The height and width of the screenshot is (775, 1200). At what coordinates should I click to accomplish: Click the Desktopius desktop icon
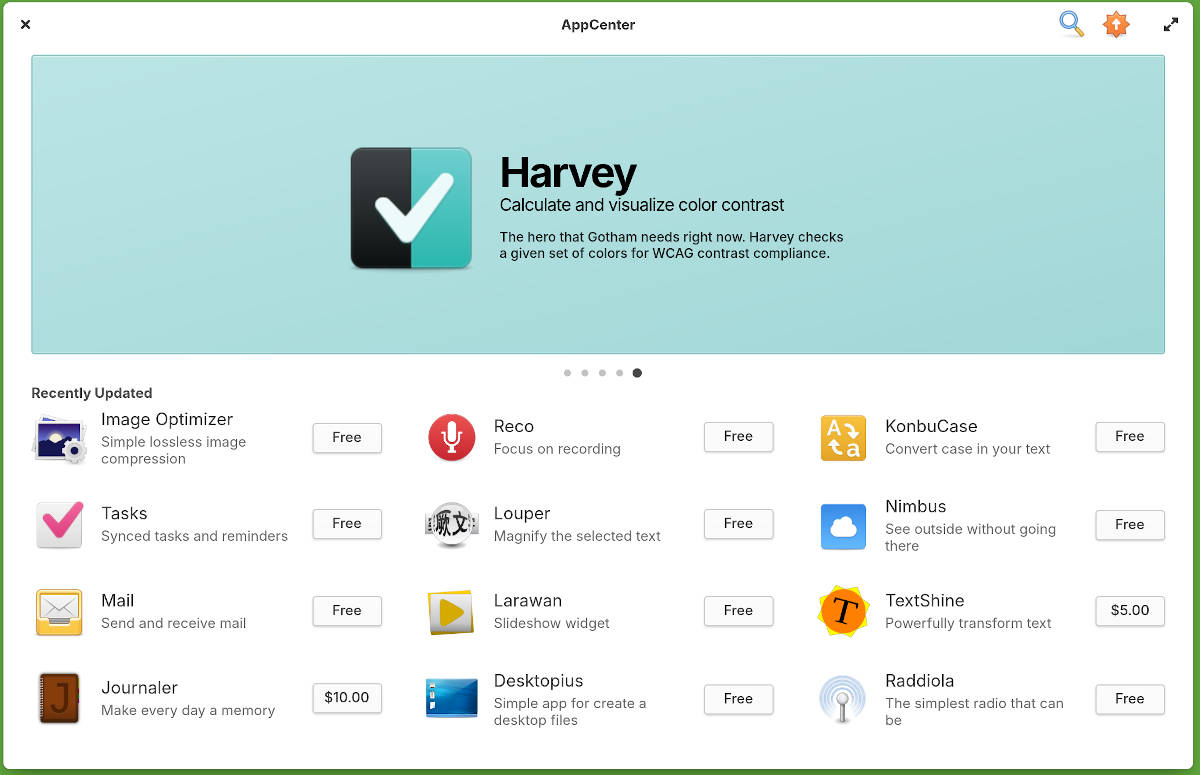coord(451,698)
